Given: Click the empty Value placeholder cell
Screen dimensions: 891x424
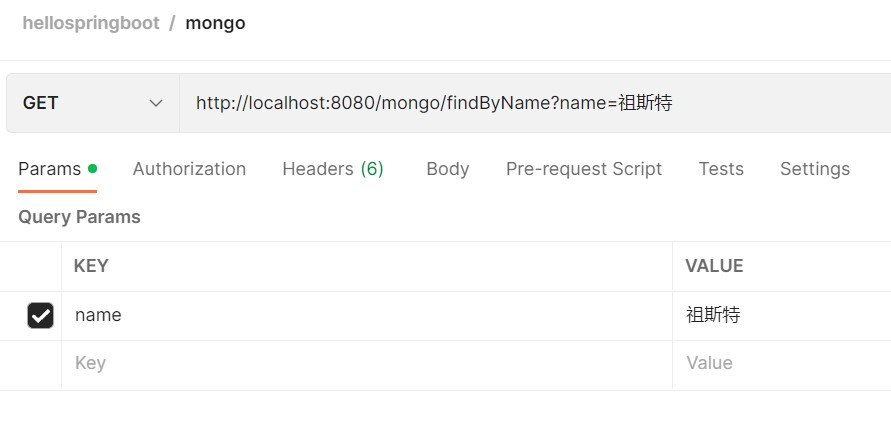Looking at the screenshot, I should [x=780, y=363].
